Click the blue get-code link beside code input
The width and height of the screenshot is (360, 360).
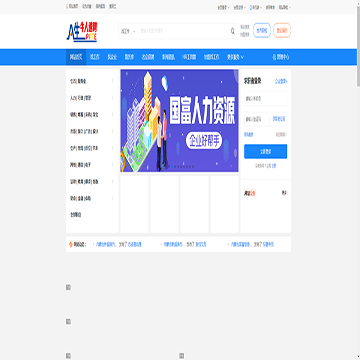[x=279, y=119]
